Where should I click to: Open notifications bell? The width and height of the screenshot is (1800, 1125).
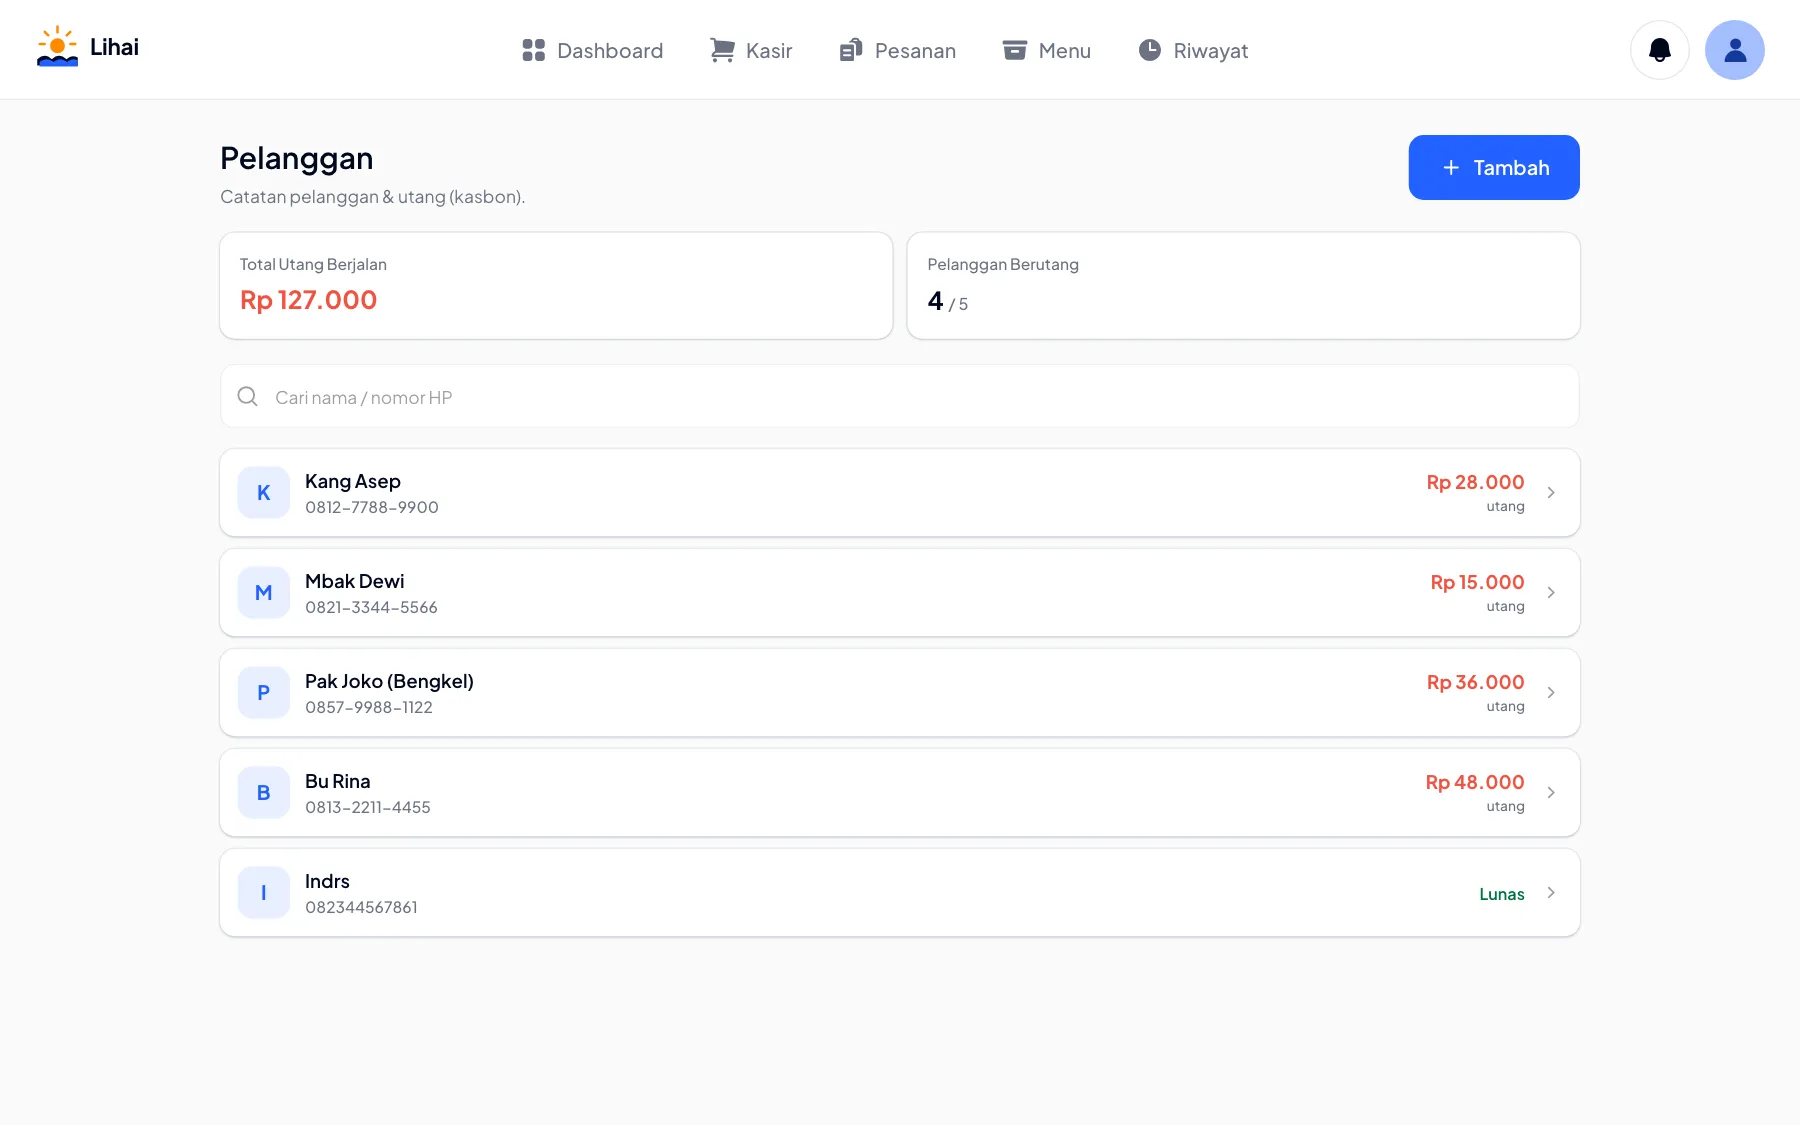1660,50
